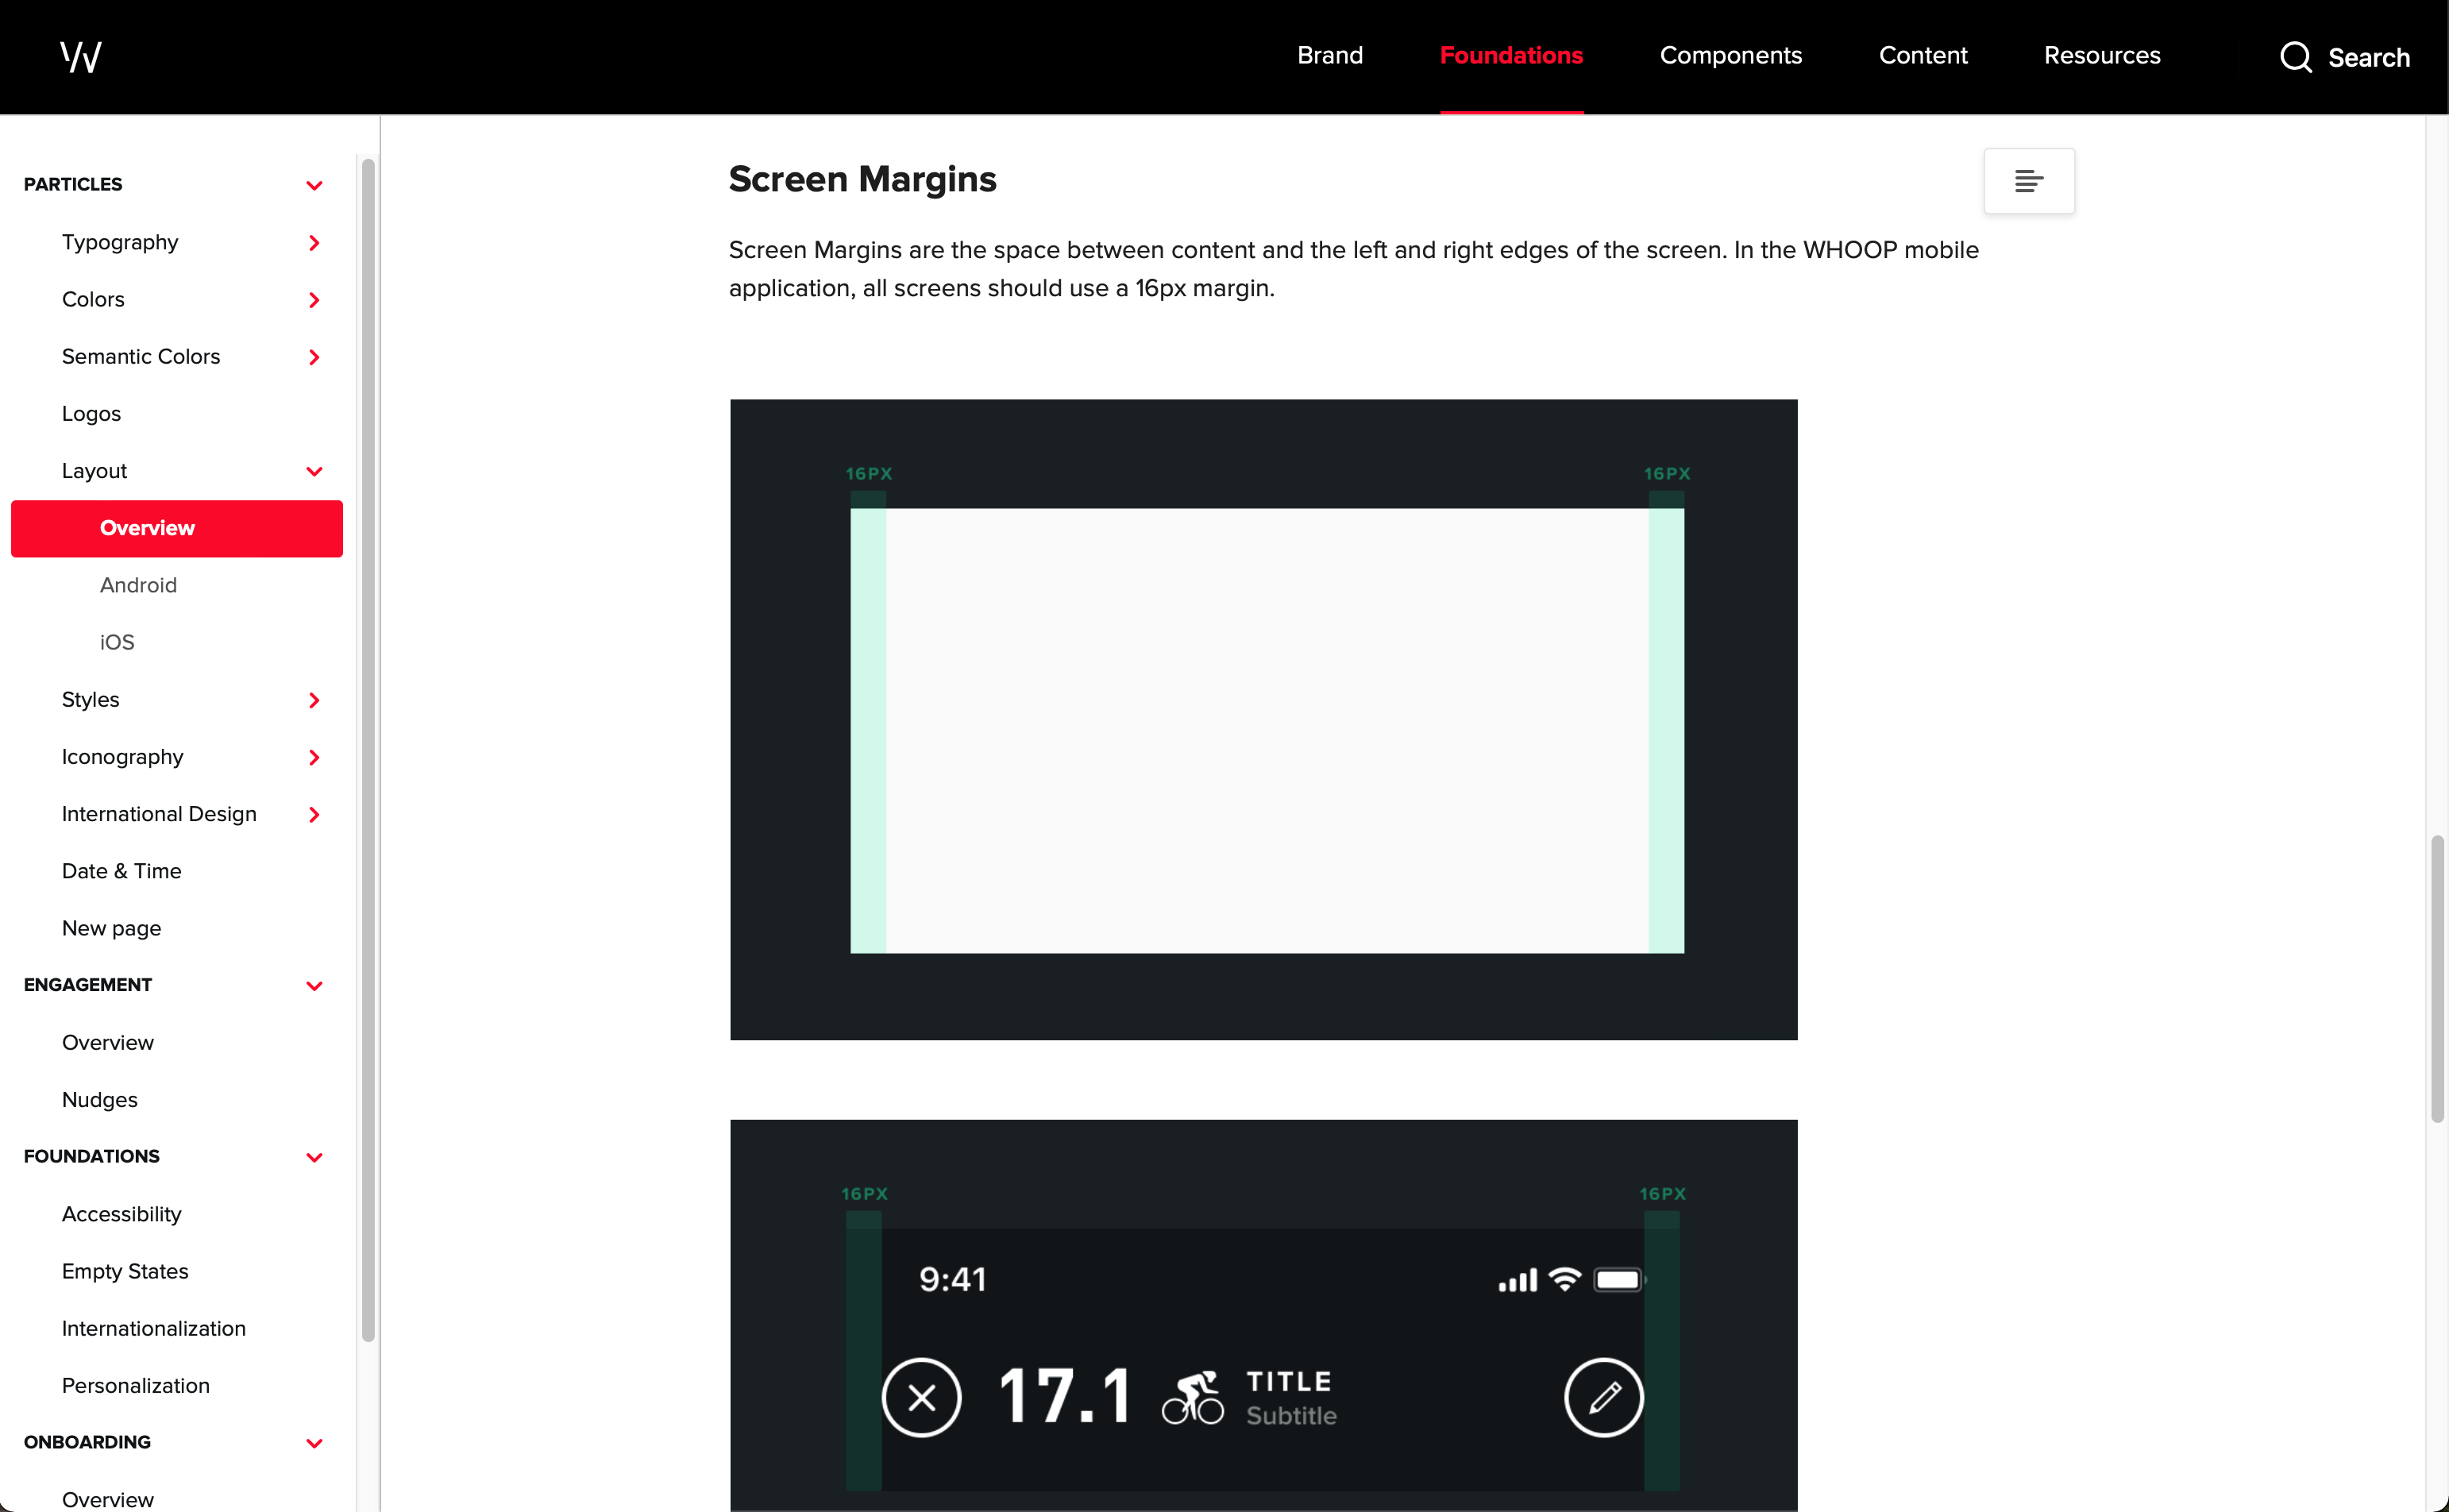This screenshot has height=1512, width=2449.
Task: Click the WHOOP logo in header
Action: (81, 56)
